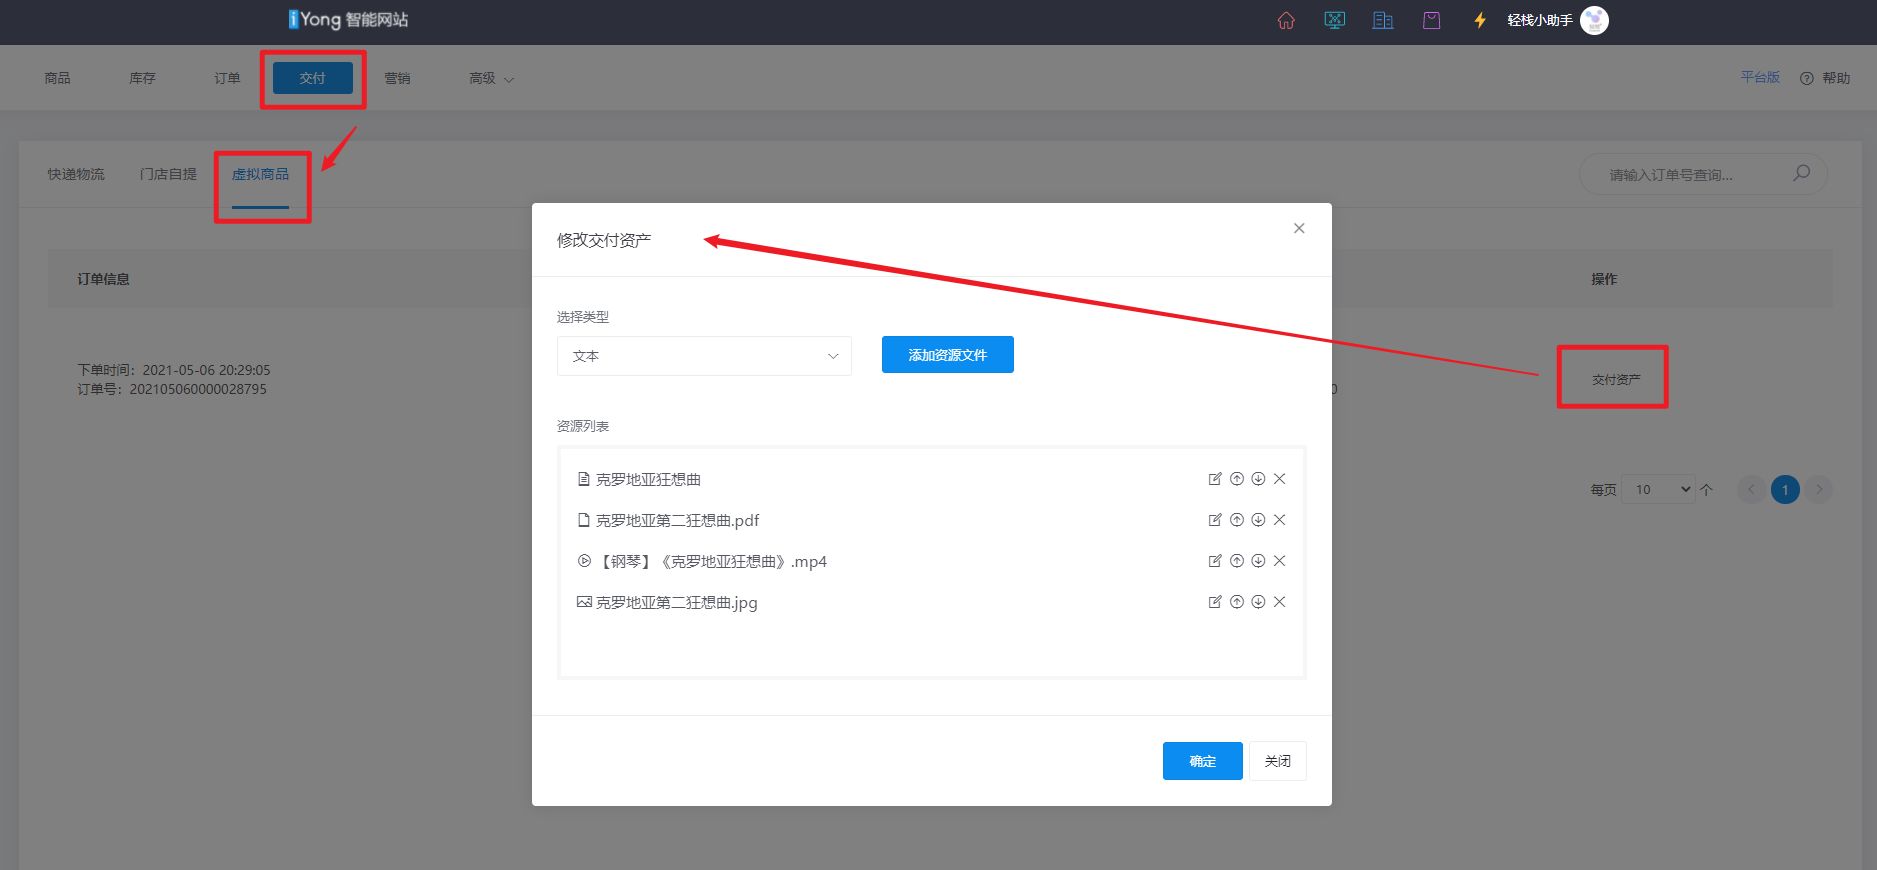Open the 平台版 link
Image resolution: width=1877 pixels, height=870 pixels.
1760,77
